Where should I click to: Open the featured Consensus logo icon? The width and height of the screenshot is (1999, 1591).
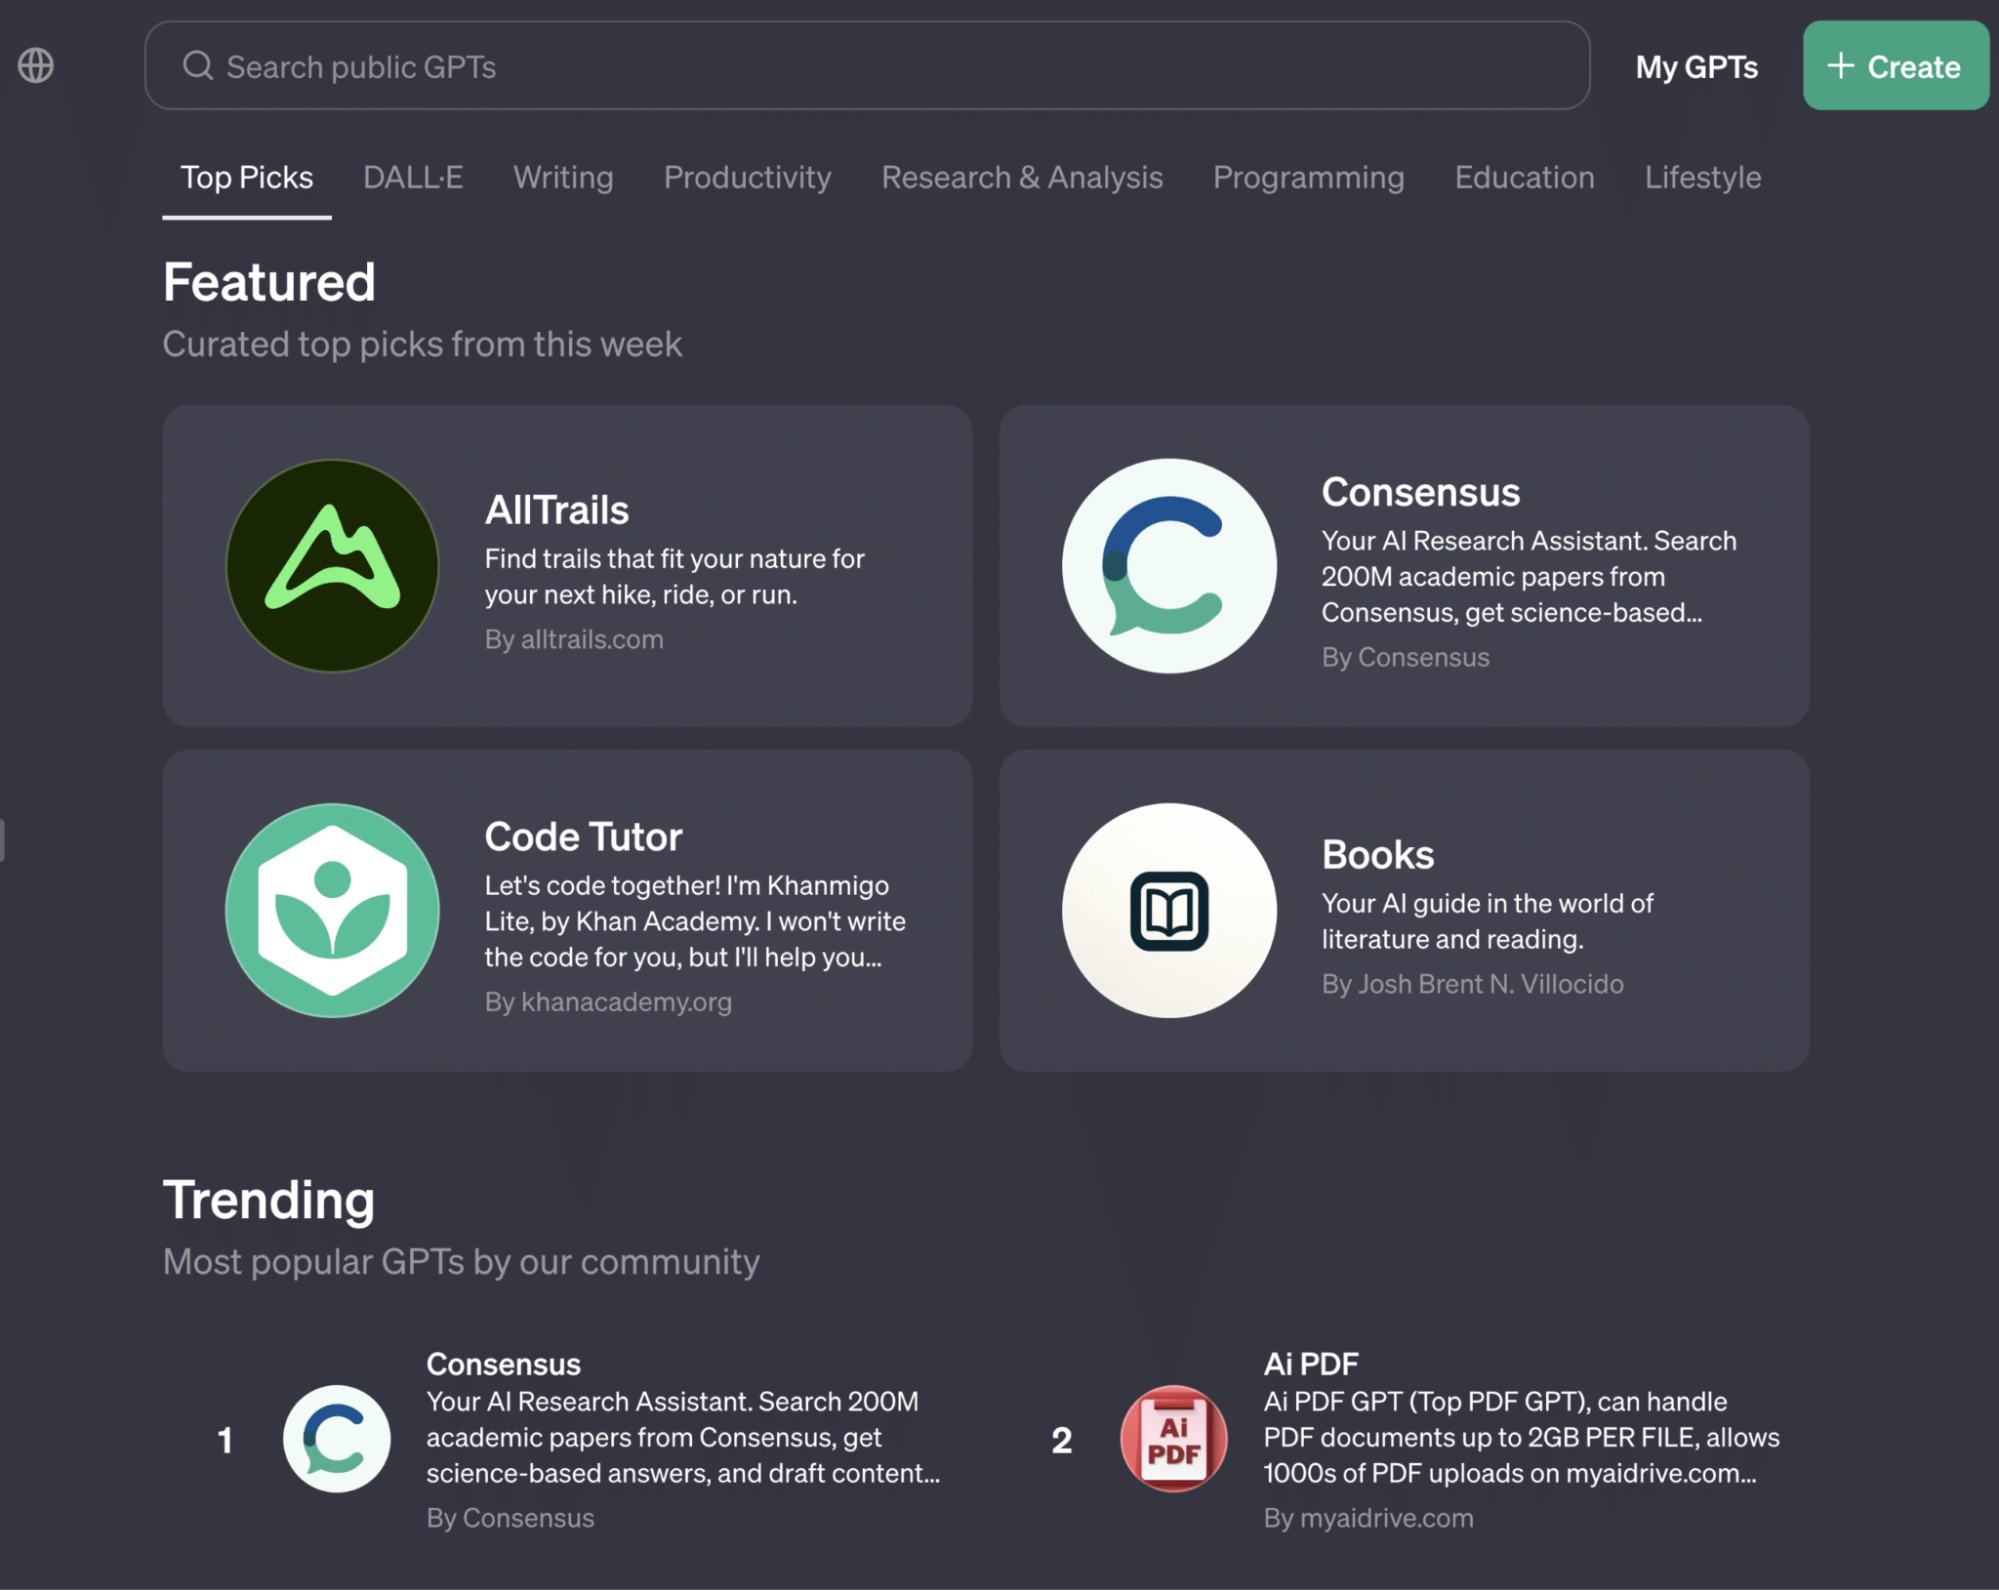[x=1169, y=566]
